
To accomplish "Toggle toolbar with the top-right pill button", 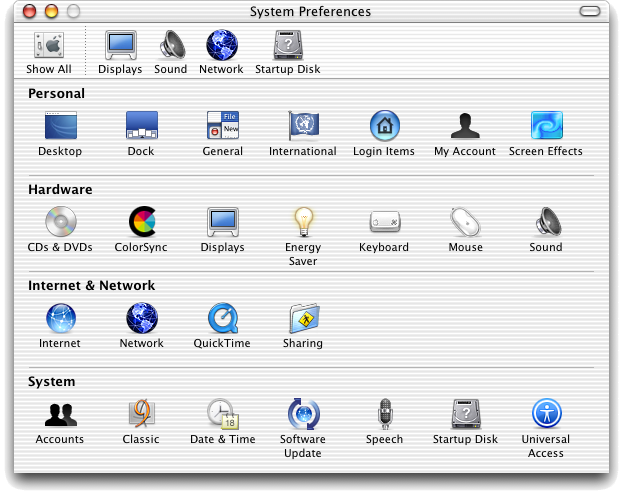I will [590, 11].
